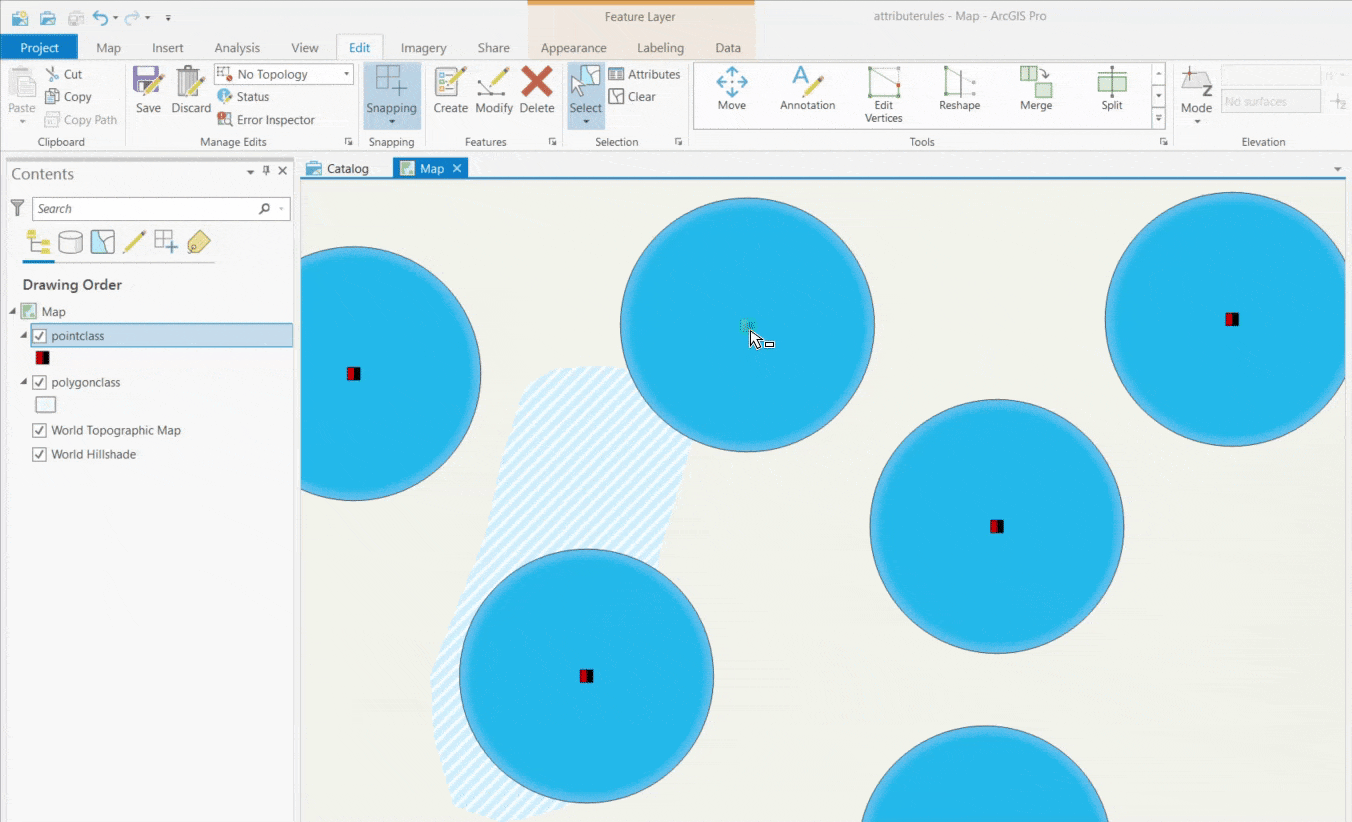This screenshot has width=1352, height=822.
Task: Click the pointclass red symbol swatch
Action: [x=42, y=357]
